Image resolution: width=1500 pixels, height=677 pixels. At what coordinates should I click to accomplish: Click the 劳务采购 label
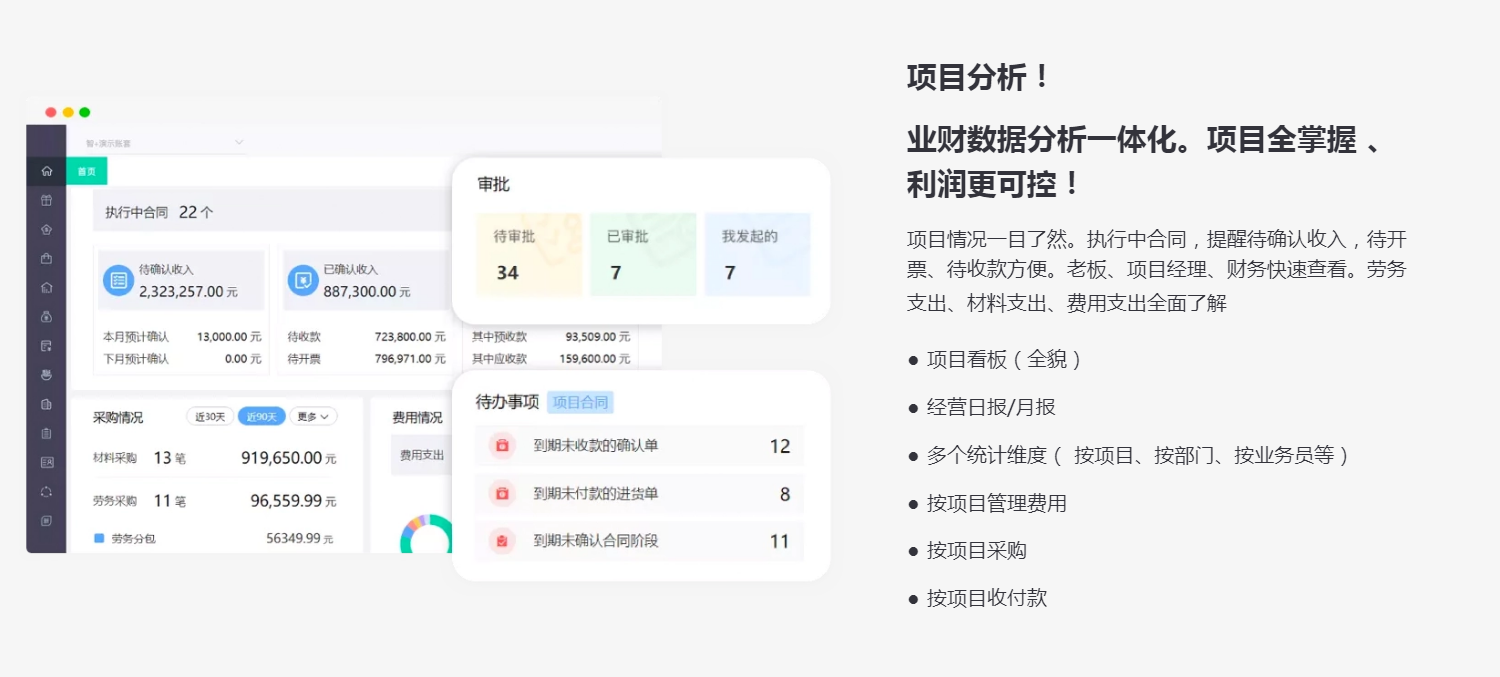pyautogui.click(x=115, y=501)
